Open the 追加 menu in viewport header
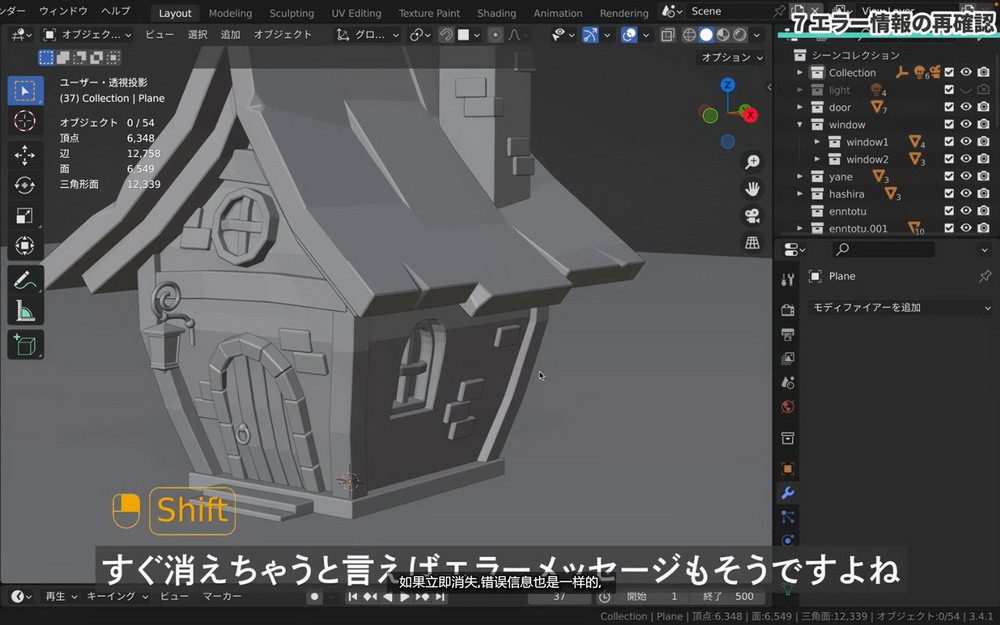Screen dimensions: 1000x625 coord(230,34)
